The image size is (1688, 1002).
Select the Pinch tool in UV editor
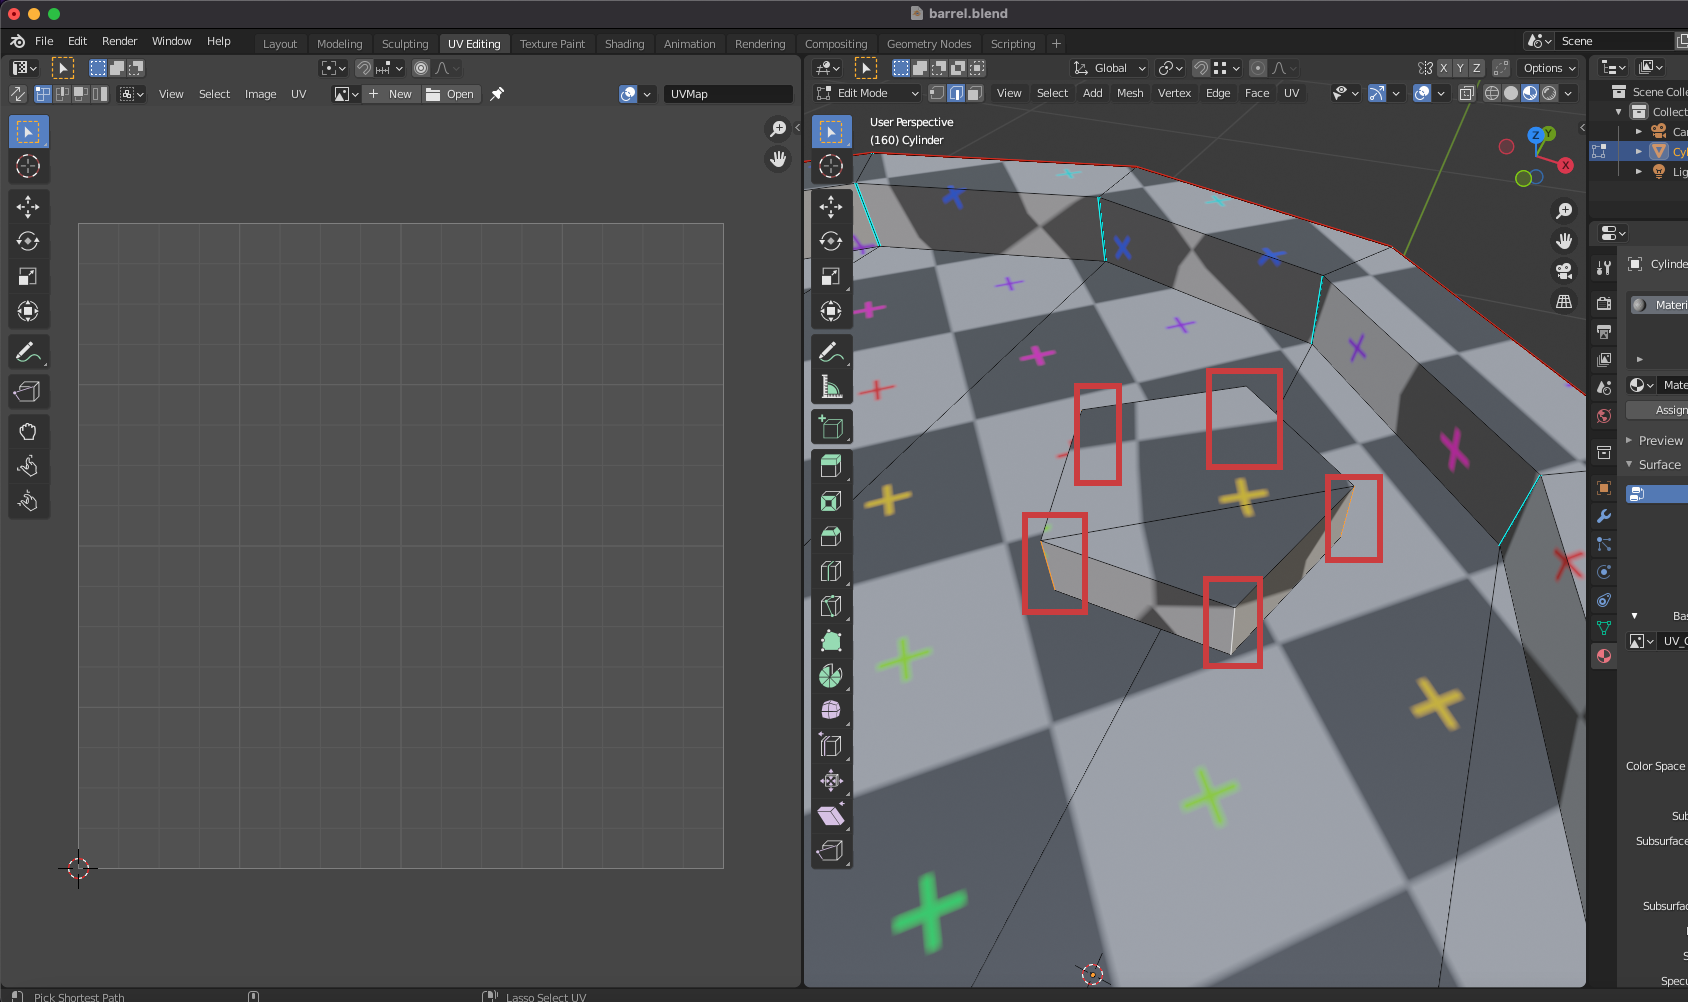28,501
